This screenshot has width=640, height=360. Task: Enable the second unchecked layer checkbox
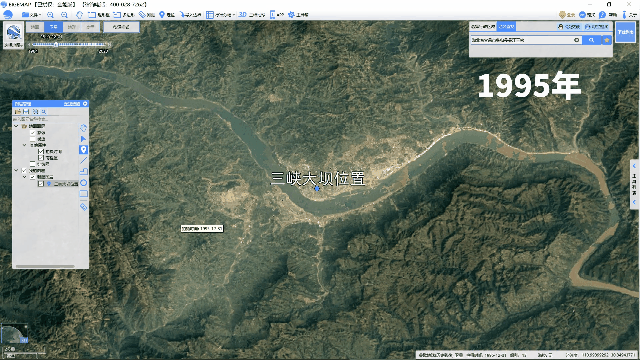coord(33,164)
